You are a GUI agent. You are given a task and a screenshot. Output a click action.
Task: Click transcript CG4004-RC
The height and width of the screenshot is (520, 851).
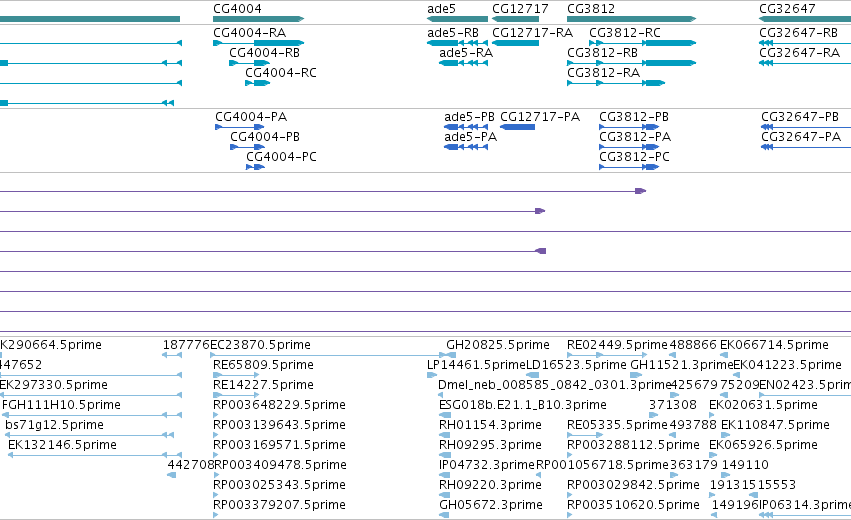[x=281, y=73]
